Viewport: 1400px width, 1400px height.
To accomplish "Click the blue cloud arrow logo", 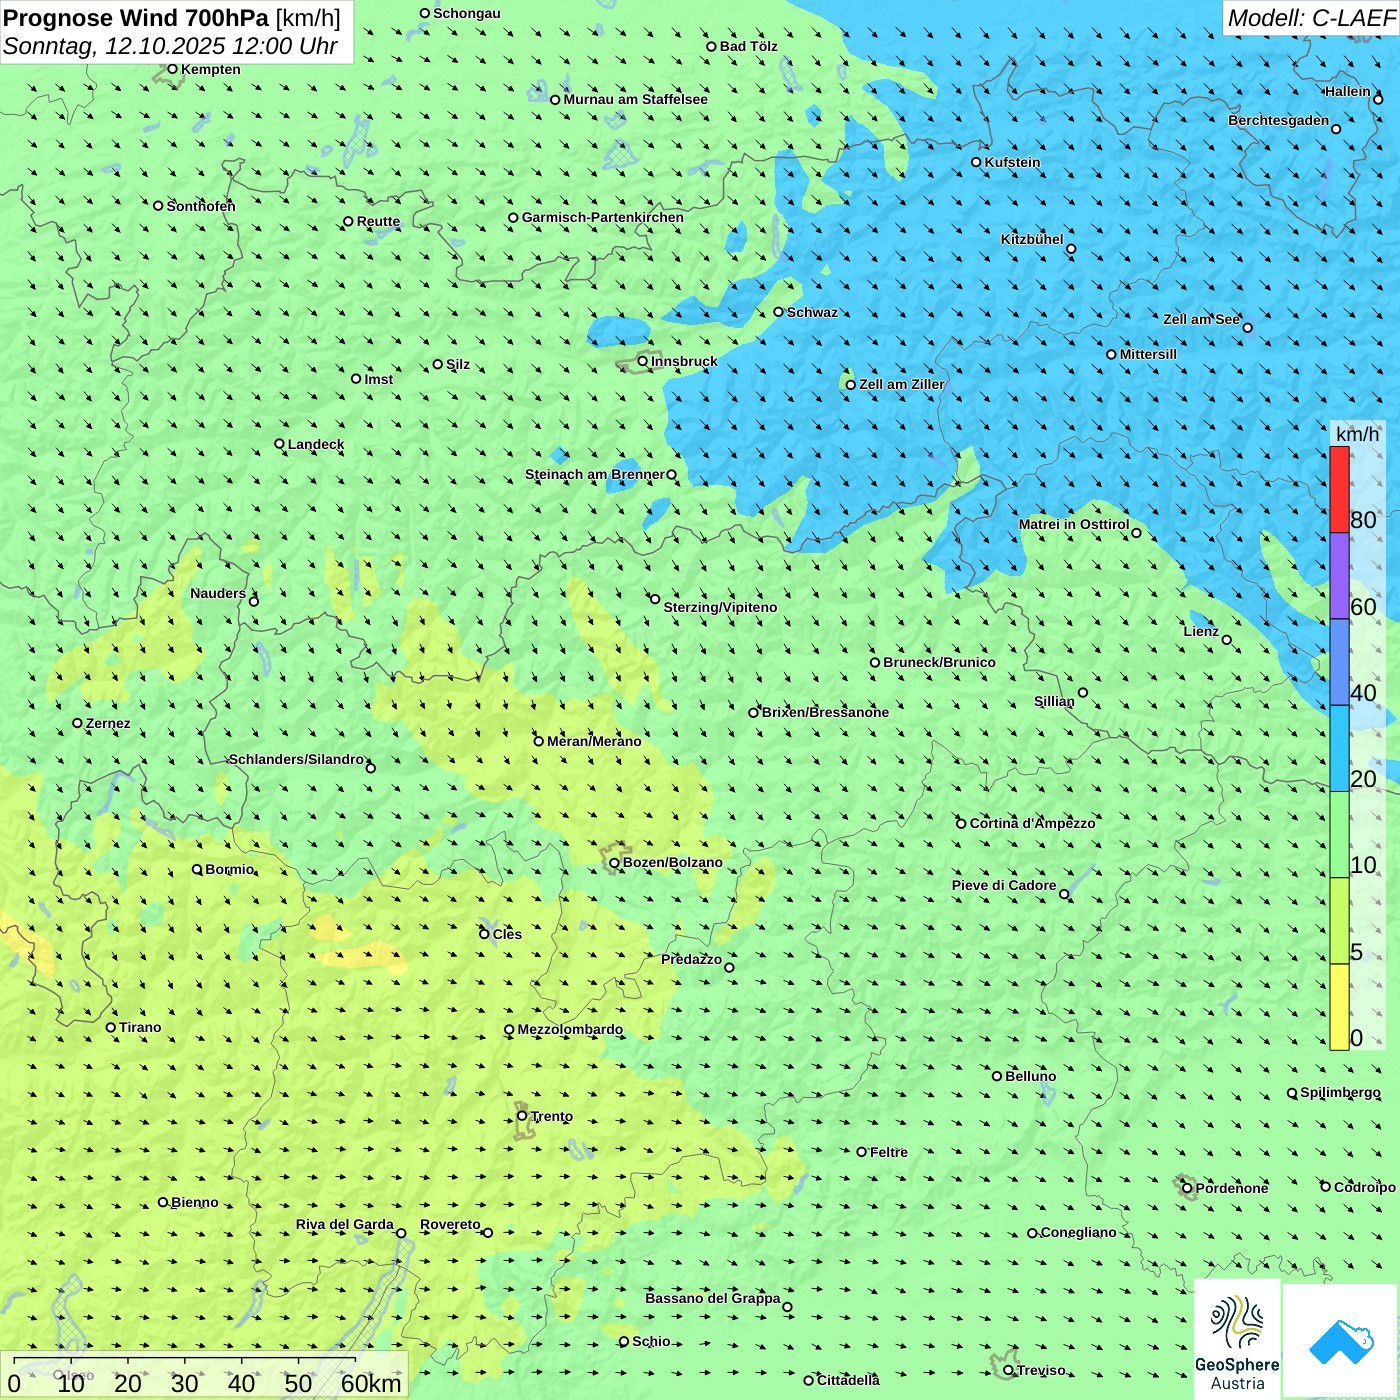I will [1341, 1341].
